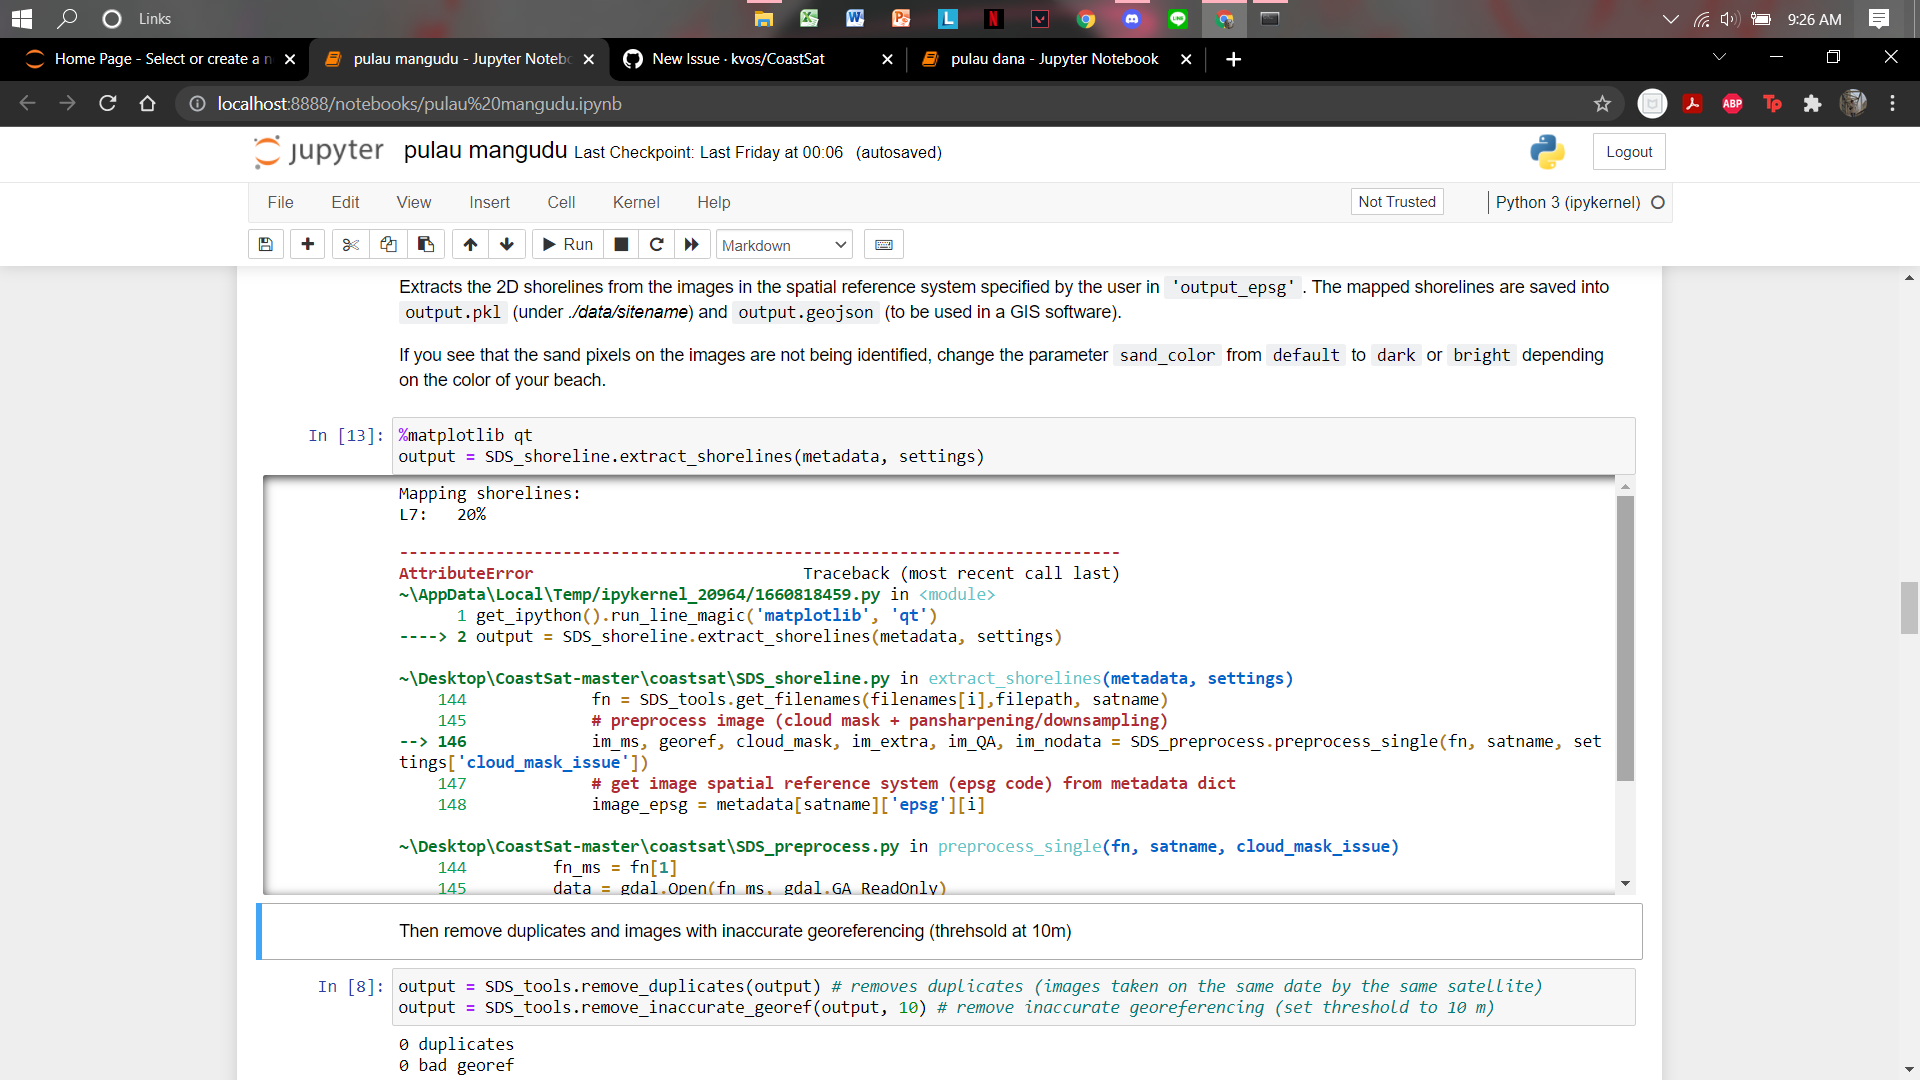The image size is (1920, 1080).
Task: Open the Kernel menu
Action: pyautogui.click(x=636, y=202)
